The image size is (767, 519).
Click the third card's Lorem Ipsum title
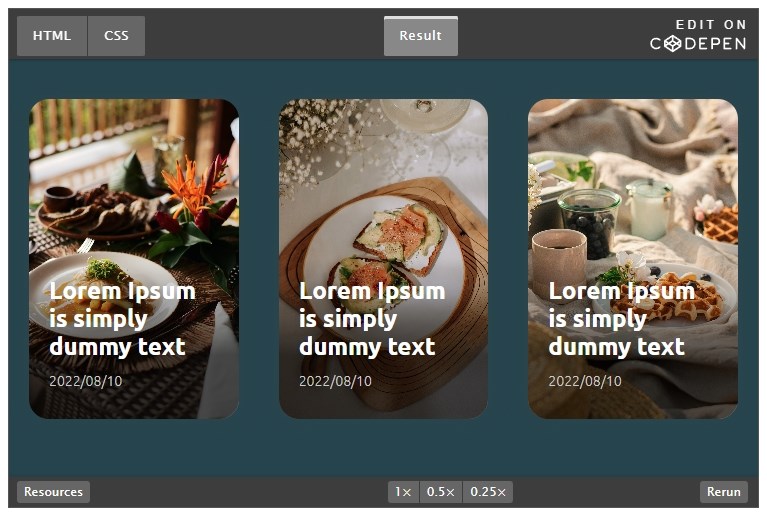coord(621,319)
